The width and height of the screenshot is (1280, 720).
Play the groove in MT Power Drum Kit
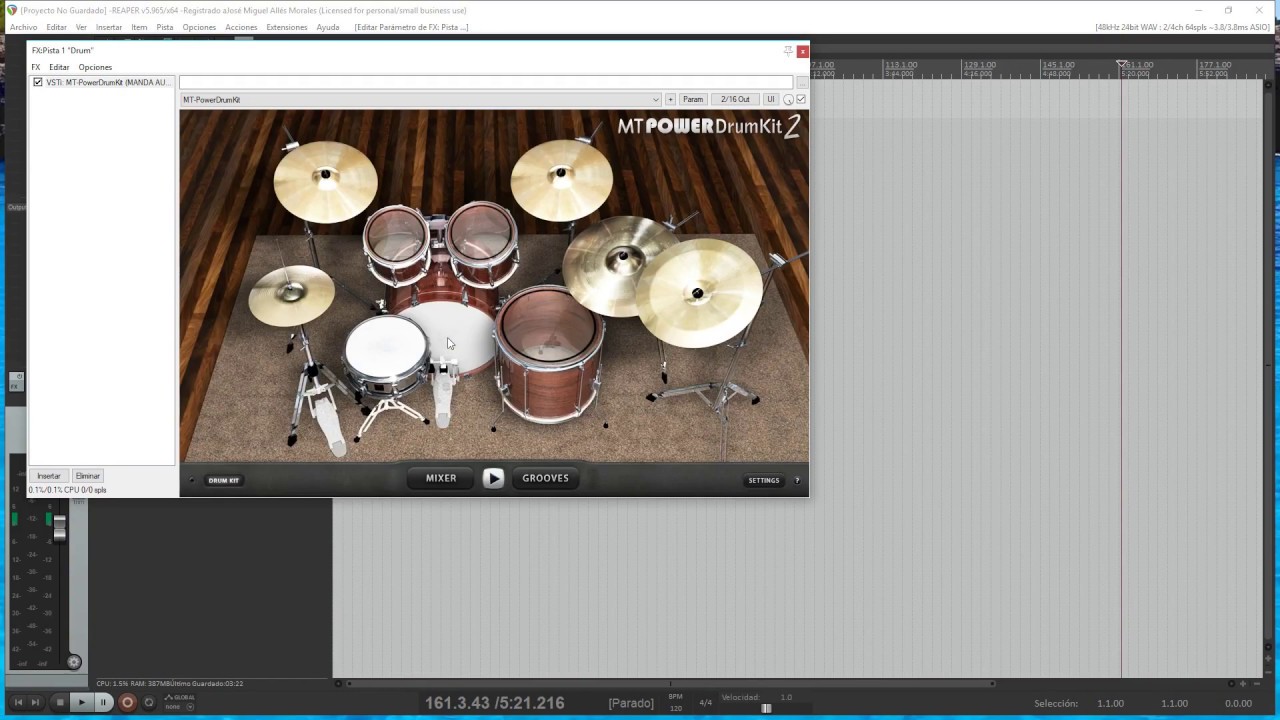point(493,478)
